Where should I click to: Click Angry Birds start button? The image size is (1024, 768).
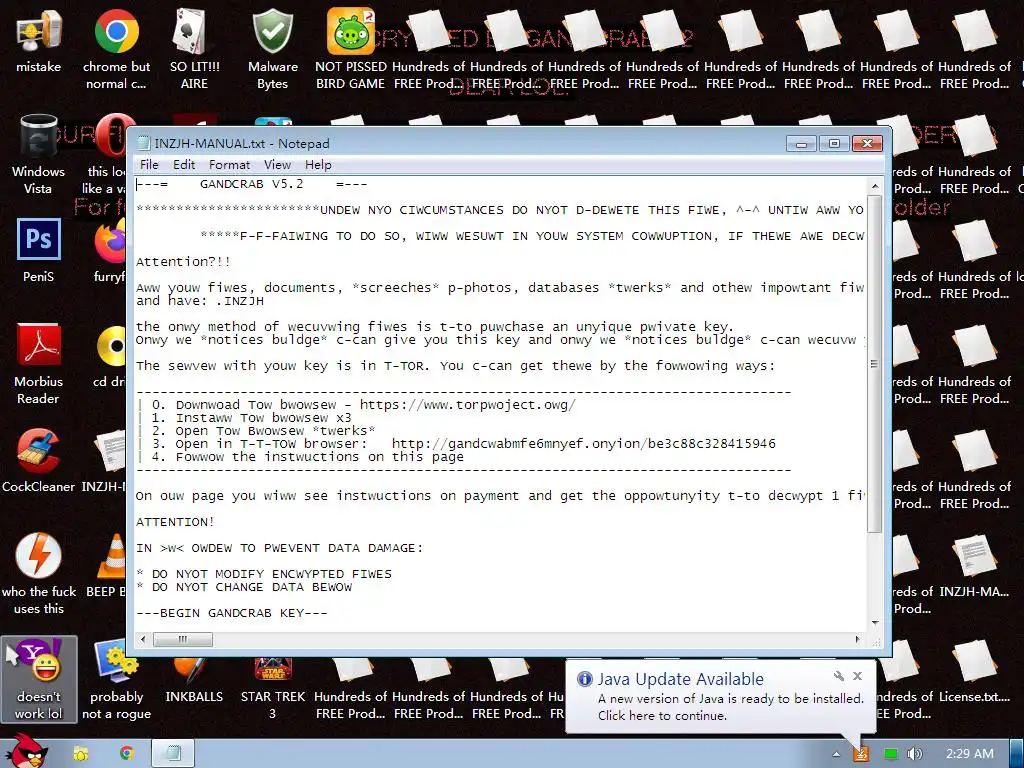click(x=26, y=751)
